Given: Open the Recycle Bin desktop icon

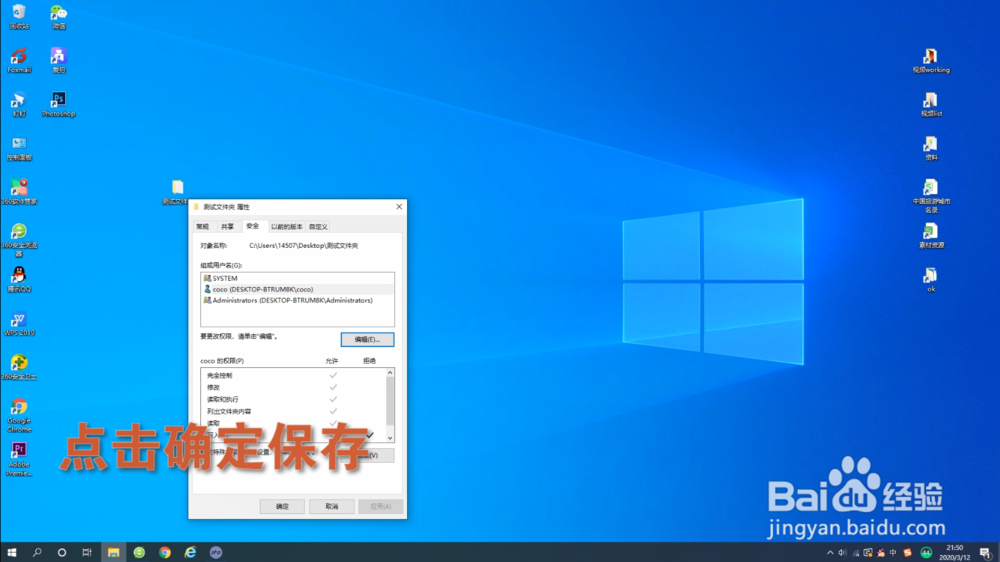Looking at the screenshot, I should pos(19,16).
